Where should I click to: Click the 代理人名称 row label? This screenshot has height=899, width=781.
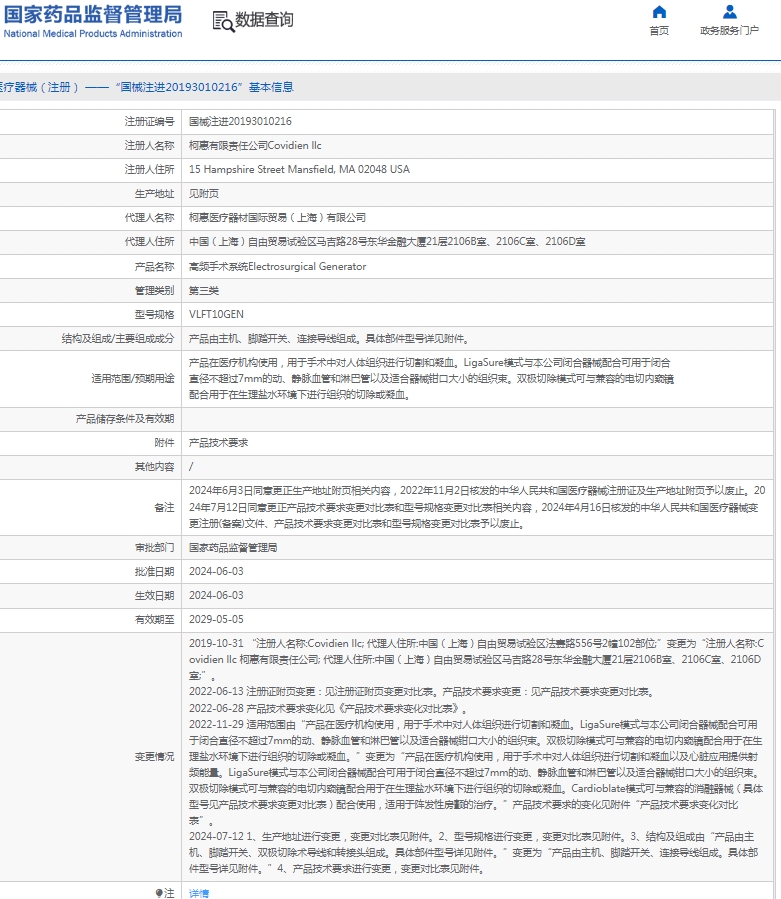pos(149,218)
